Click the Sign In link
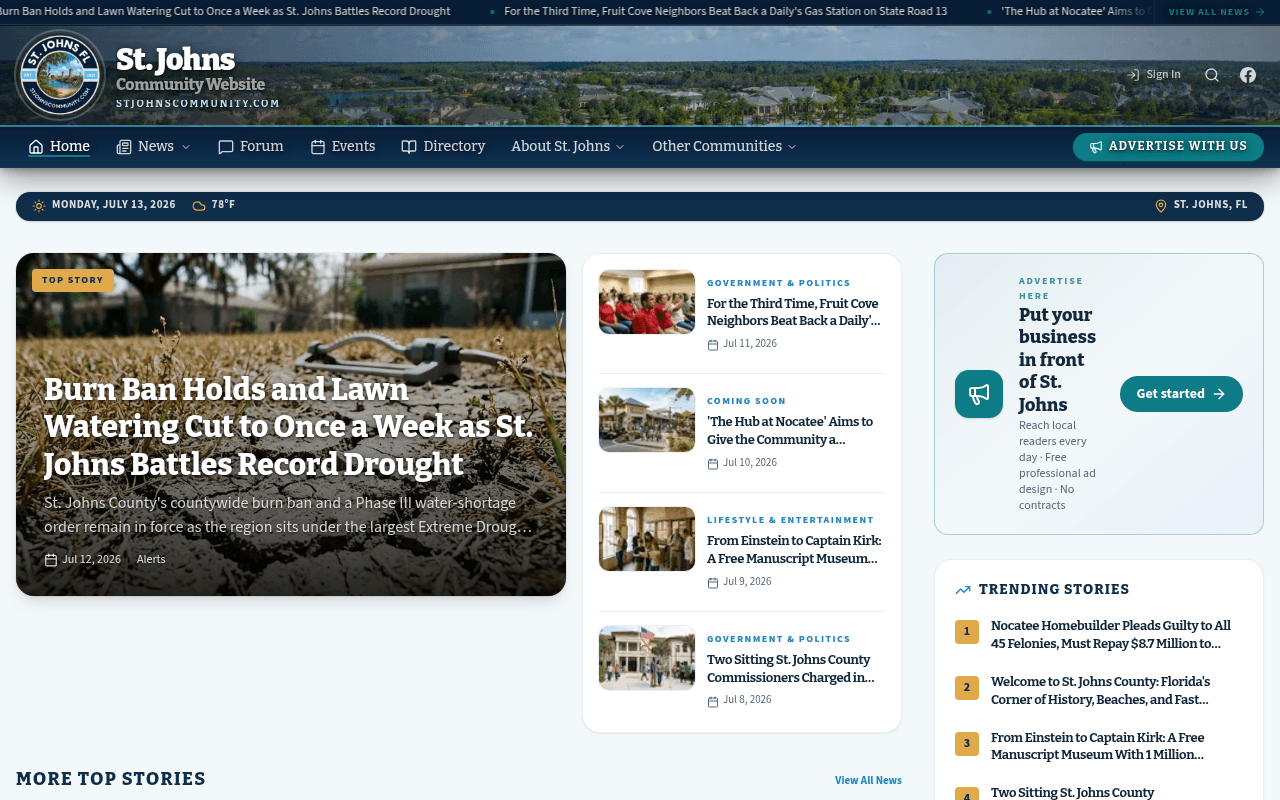This screenshot has height=800, width=1280. (1154, 75)
